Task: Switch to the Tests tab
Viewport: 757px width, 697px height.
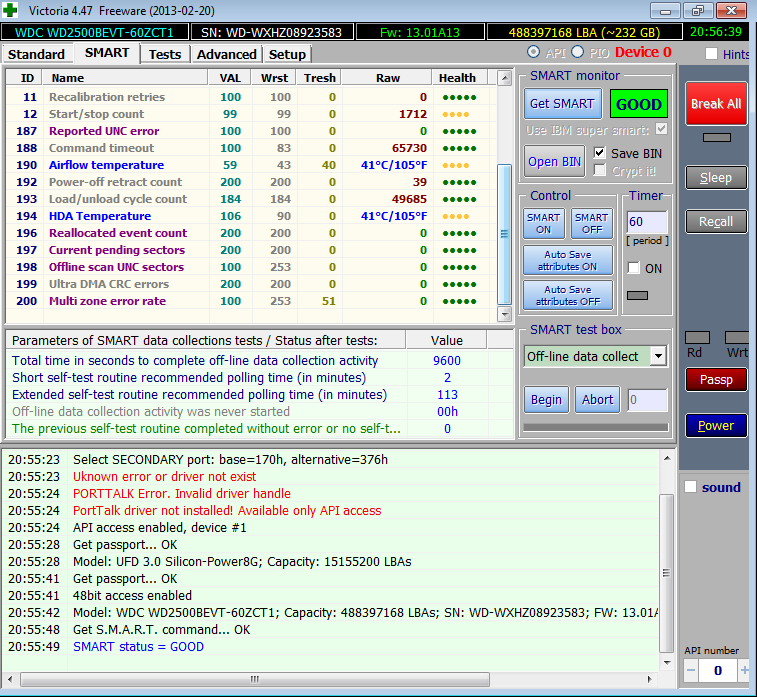Action: [165, 54]
